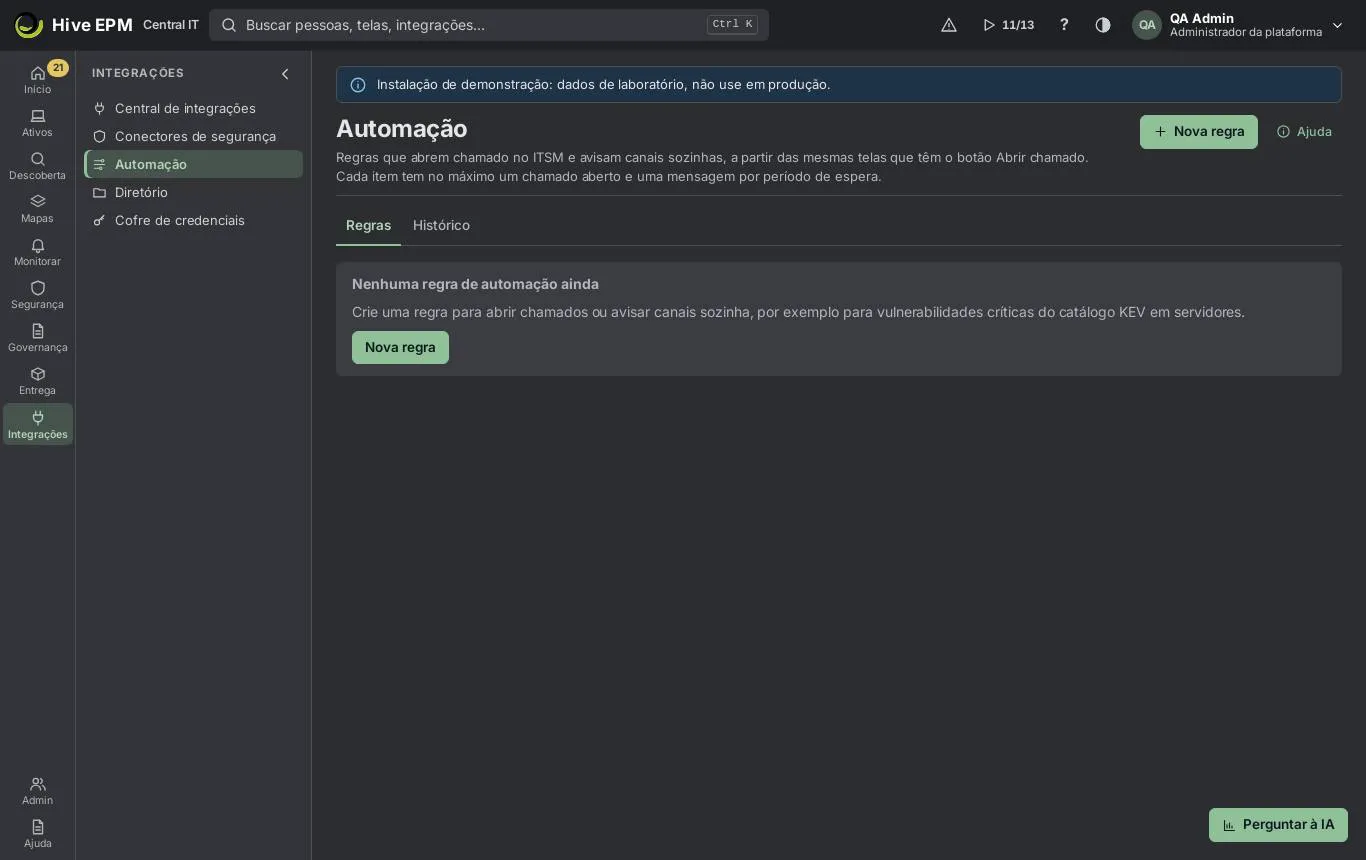The width and height of the screenshot is (1366, 860).
Task: Open Central de integrações
Action: (193, 108)
